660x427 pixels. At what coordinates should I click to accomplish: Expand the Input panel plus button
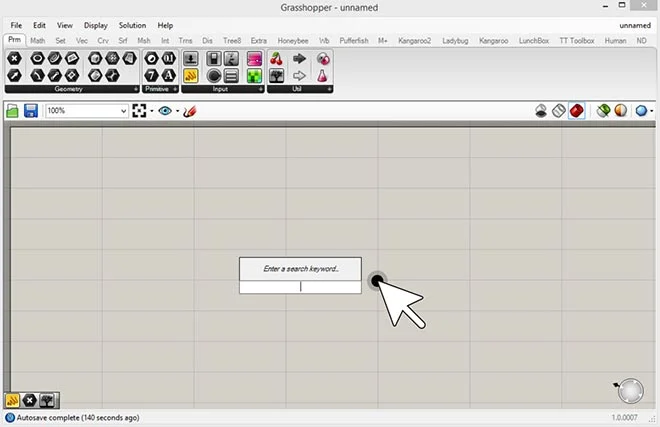(261, 89)
